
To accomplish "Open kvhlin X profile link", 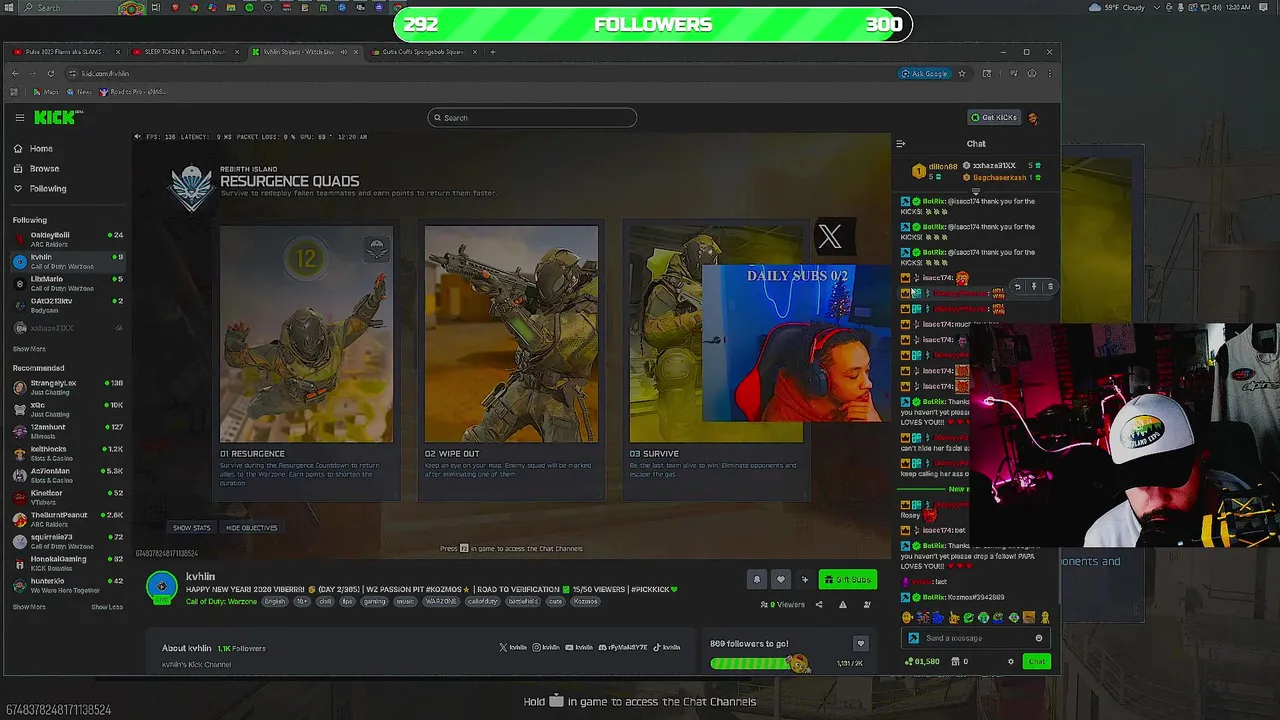I will (x=513, y=648).
